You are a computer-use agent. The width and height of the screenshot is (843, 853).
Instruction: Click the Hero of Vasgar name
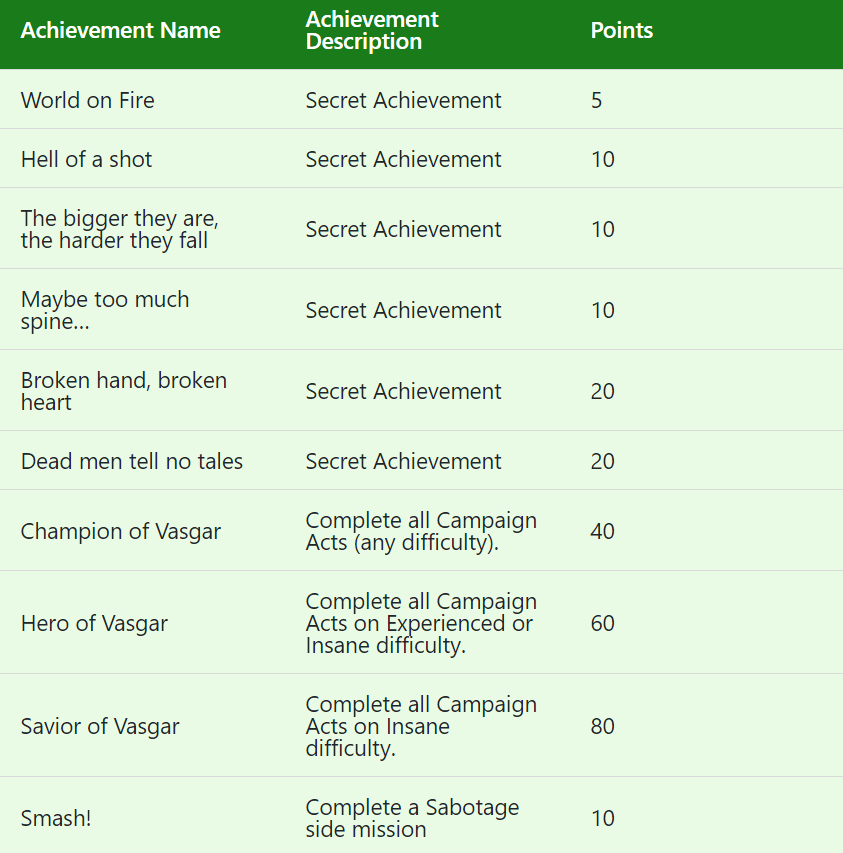94,623
